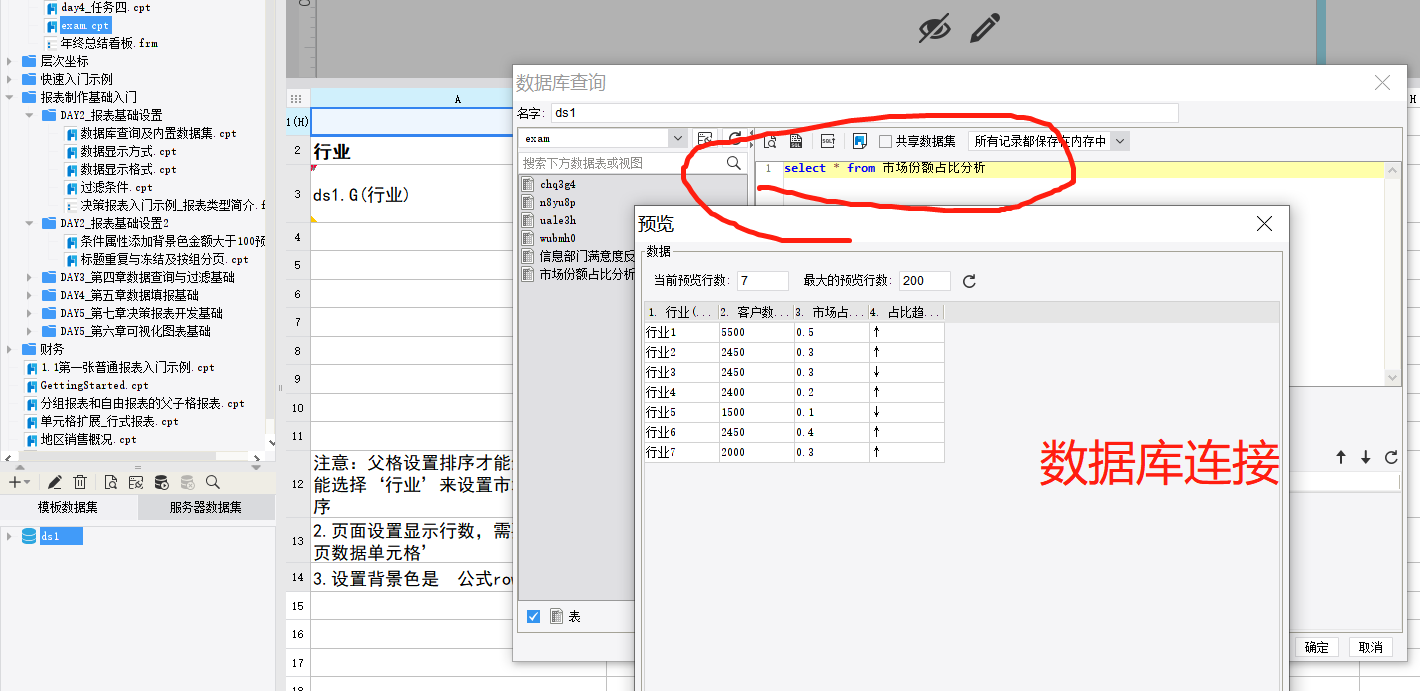Expand the ds1 dataset tree node
Image resolution: width=1420 pixels, height=691 pixels.
(x=10, y=537)
